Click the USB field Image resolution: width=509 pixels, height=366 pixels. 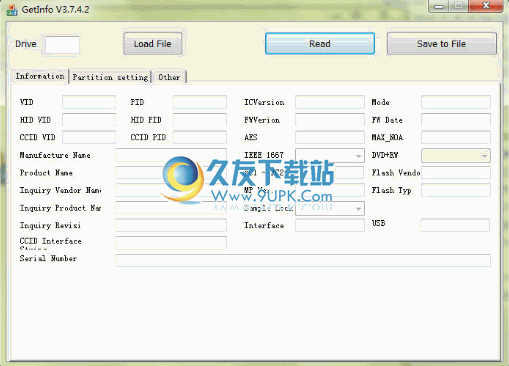coord(455,225)
